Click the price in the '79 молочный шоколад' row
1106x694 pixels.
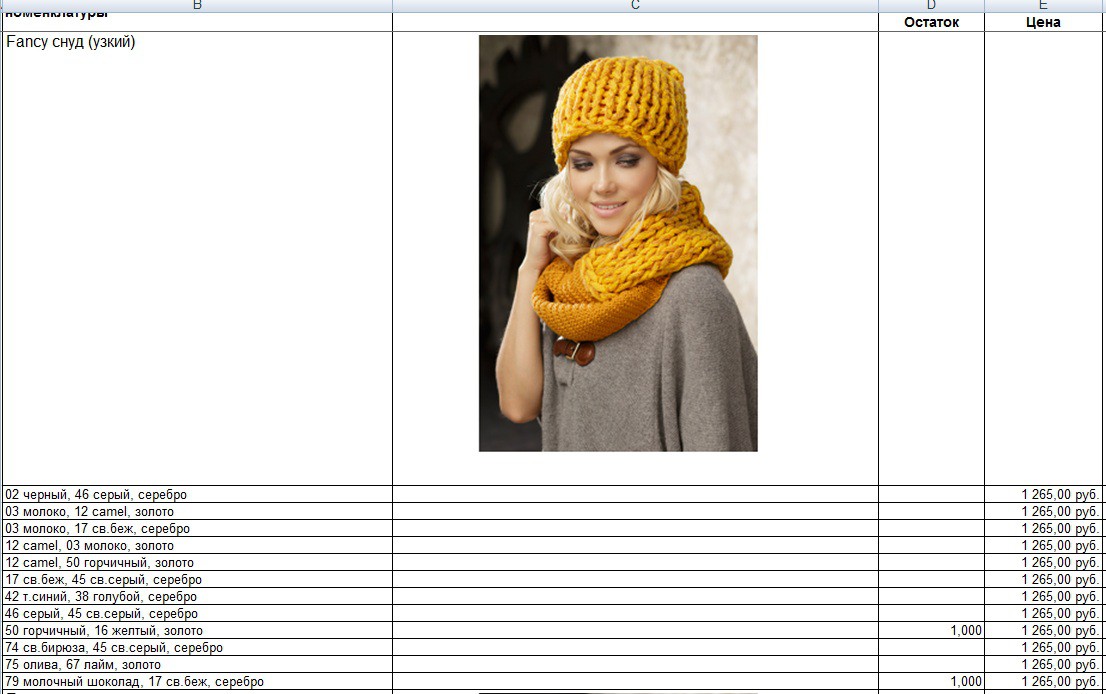pyautogui.click(x=1043, y=681)
